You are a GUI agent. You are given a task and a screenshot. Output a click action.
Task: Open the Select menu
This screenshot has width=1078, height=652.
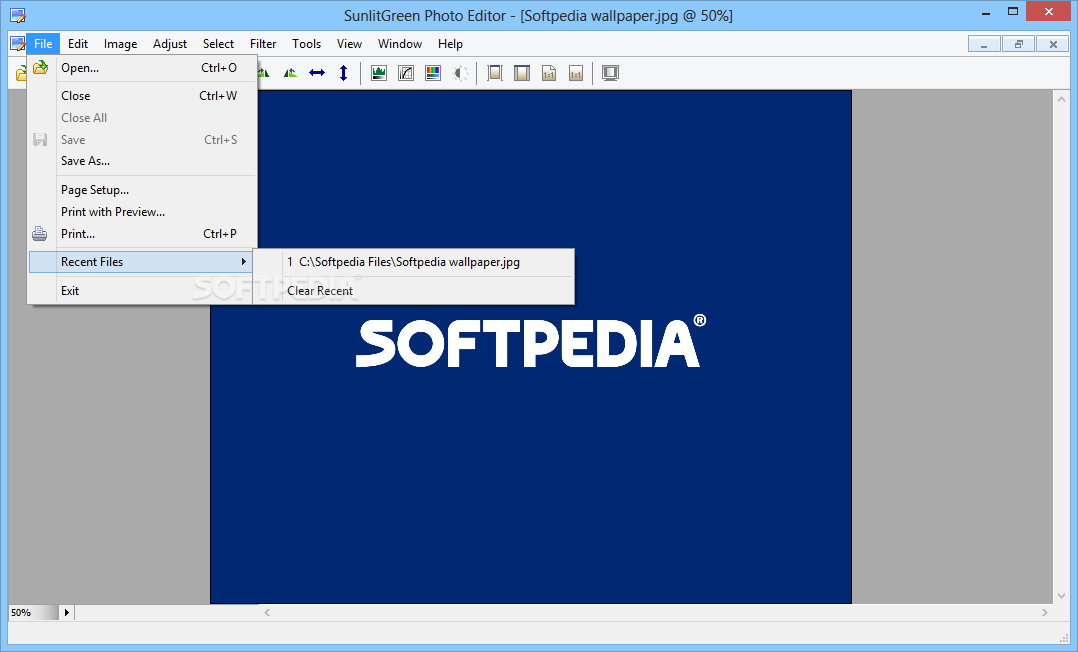(x=218, y=43)
